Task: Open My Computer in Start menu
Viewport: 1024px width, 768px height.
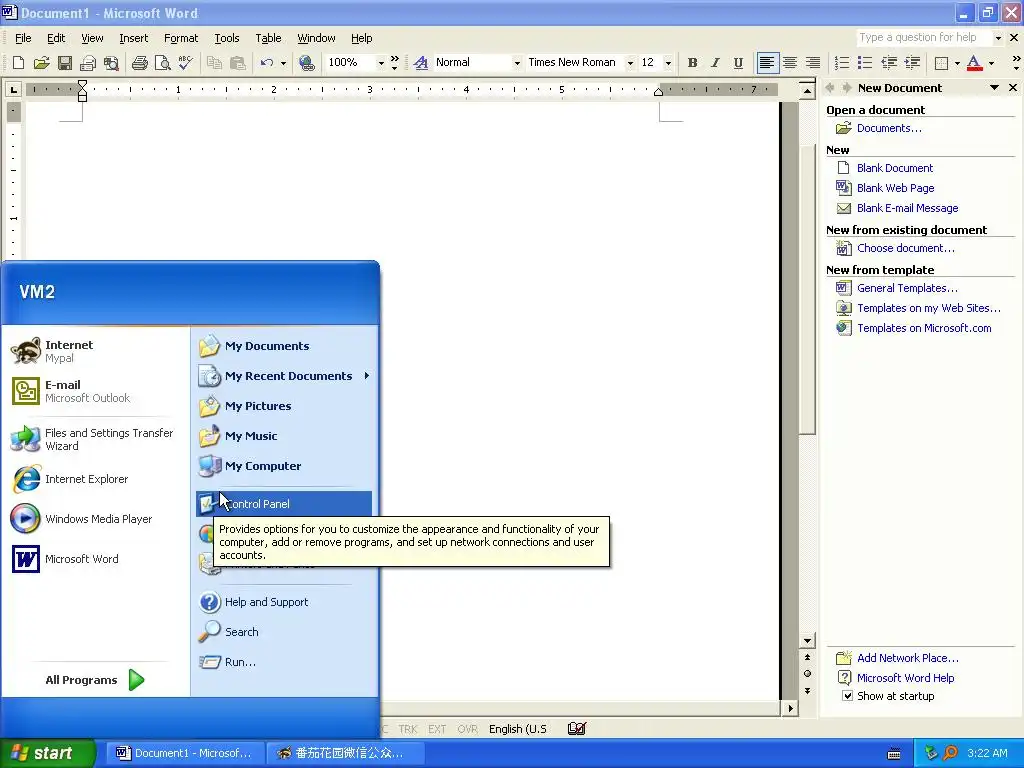Action: pyautogui.click(x=284, y=466)
